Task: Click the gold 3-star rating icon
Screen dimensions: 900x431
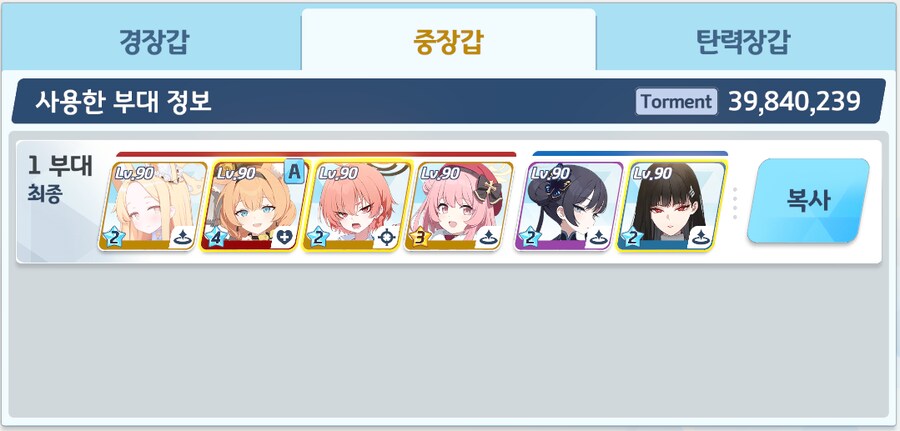Action: pyautogui.click(x=418, y=238)
